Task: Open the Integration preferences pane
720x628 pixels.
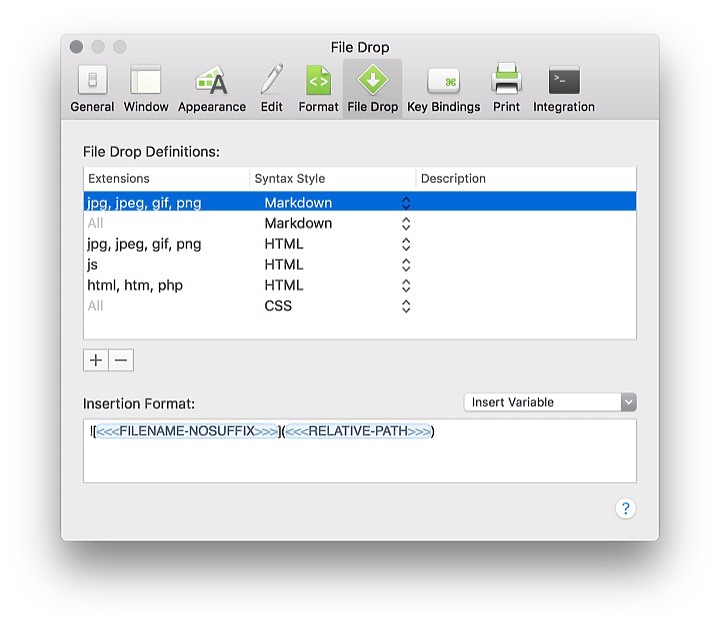Action: click(x=563, y=89)
